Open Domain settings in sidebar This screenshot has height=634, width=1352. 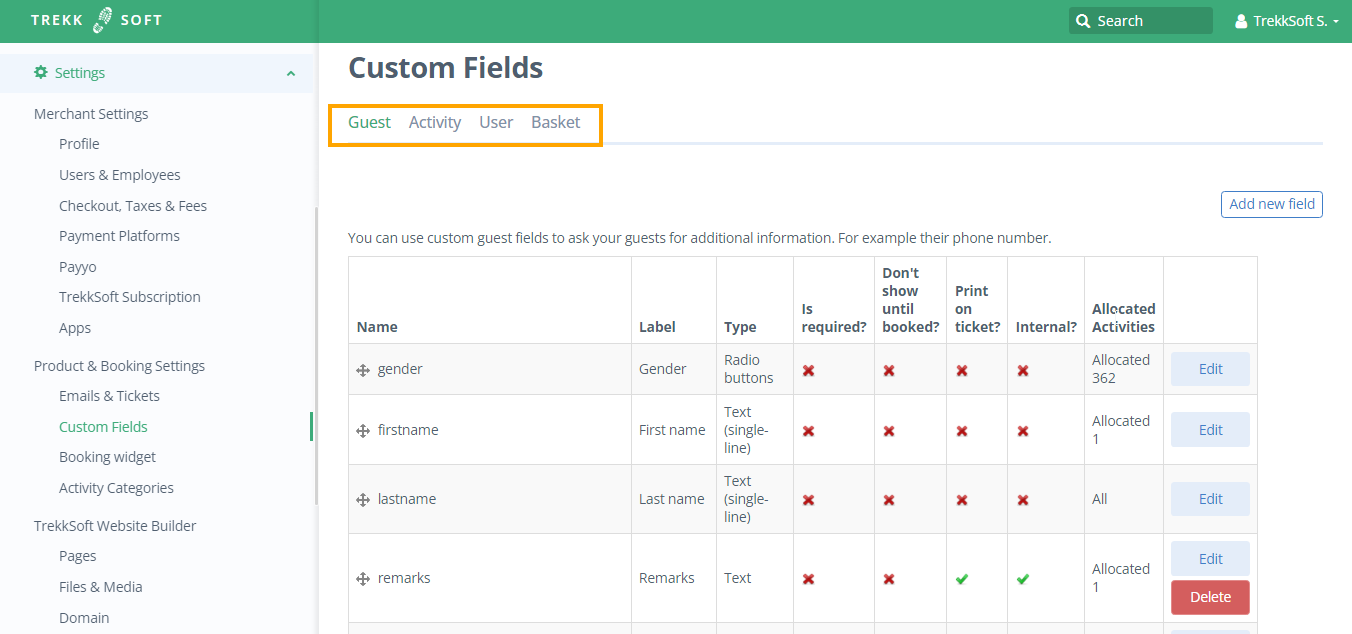pos(84,618)
